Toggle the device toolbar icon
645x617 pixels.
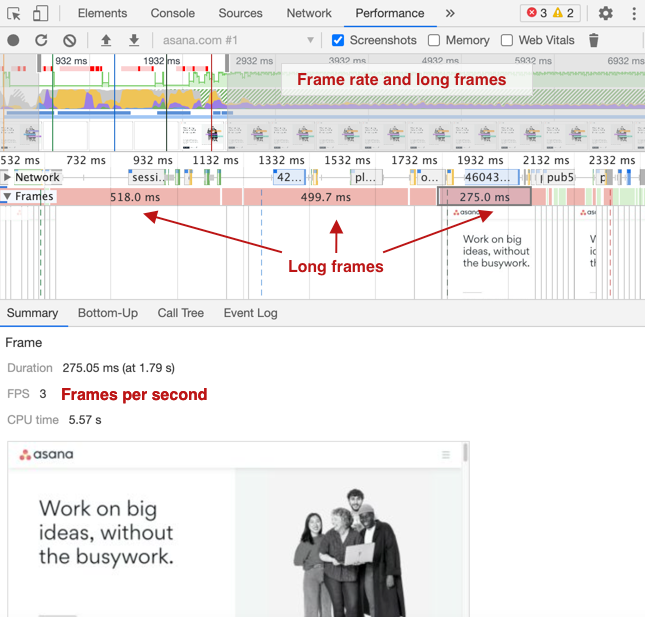tap(40, 14)
